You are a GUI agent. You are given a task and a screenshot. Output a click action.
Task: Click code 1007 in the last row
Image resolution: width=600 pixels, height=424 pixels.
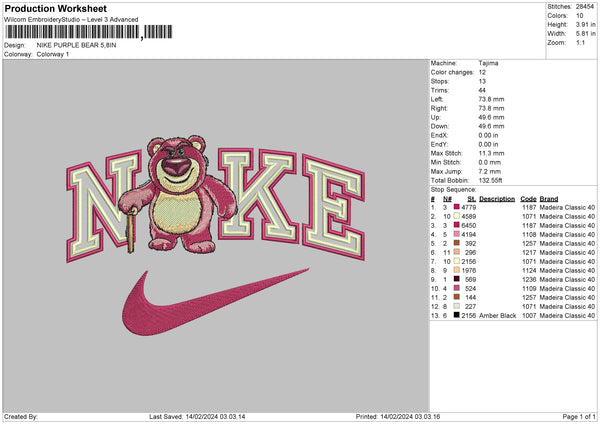[x=529, y=316]
